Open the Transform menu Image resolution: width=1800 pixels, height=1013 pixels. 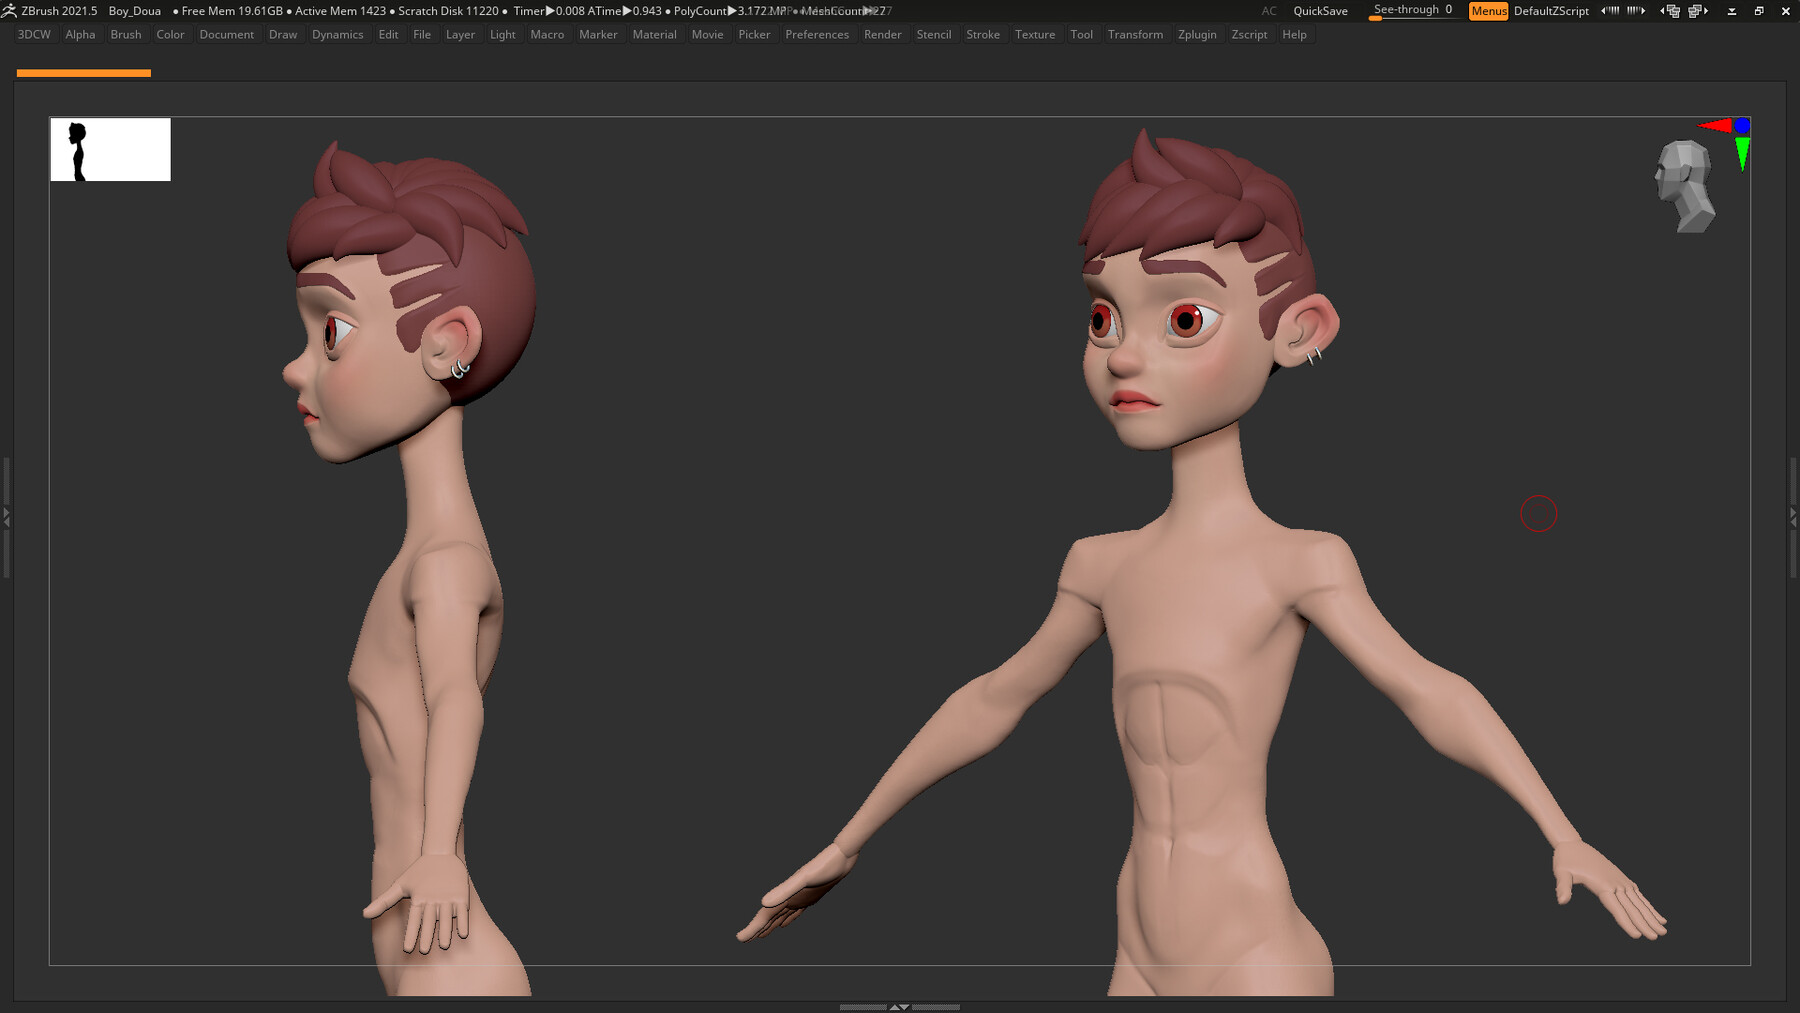click(x=1135, y=35)
